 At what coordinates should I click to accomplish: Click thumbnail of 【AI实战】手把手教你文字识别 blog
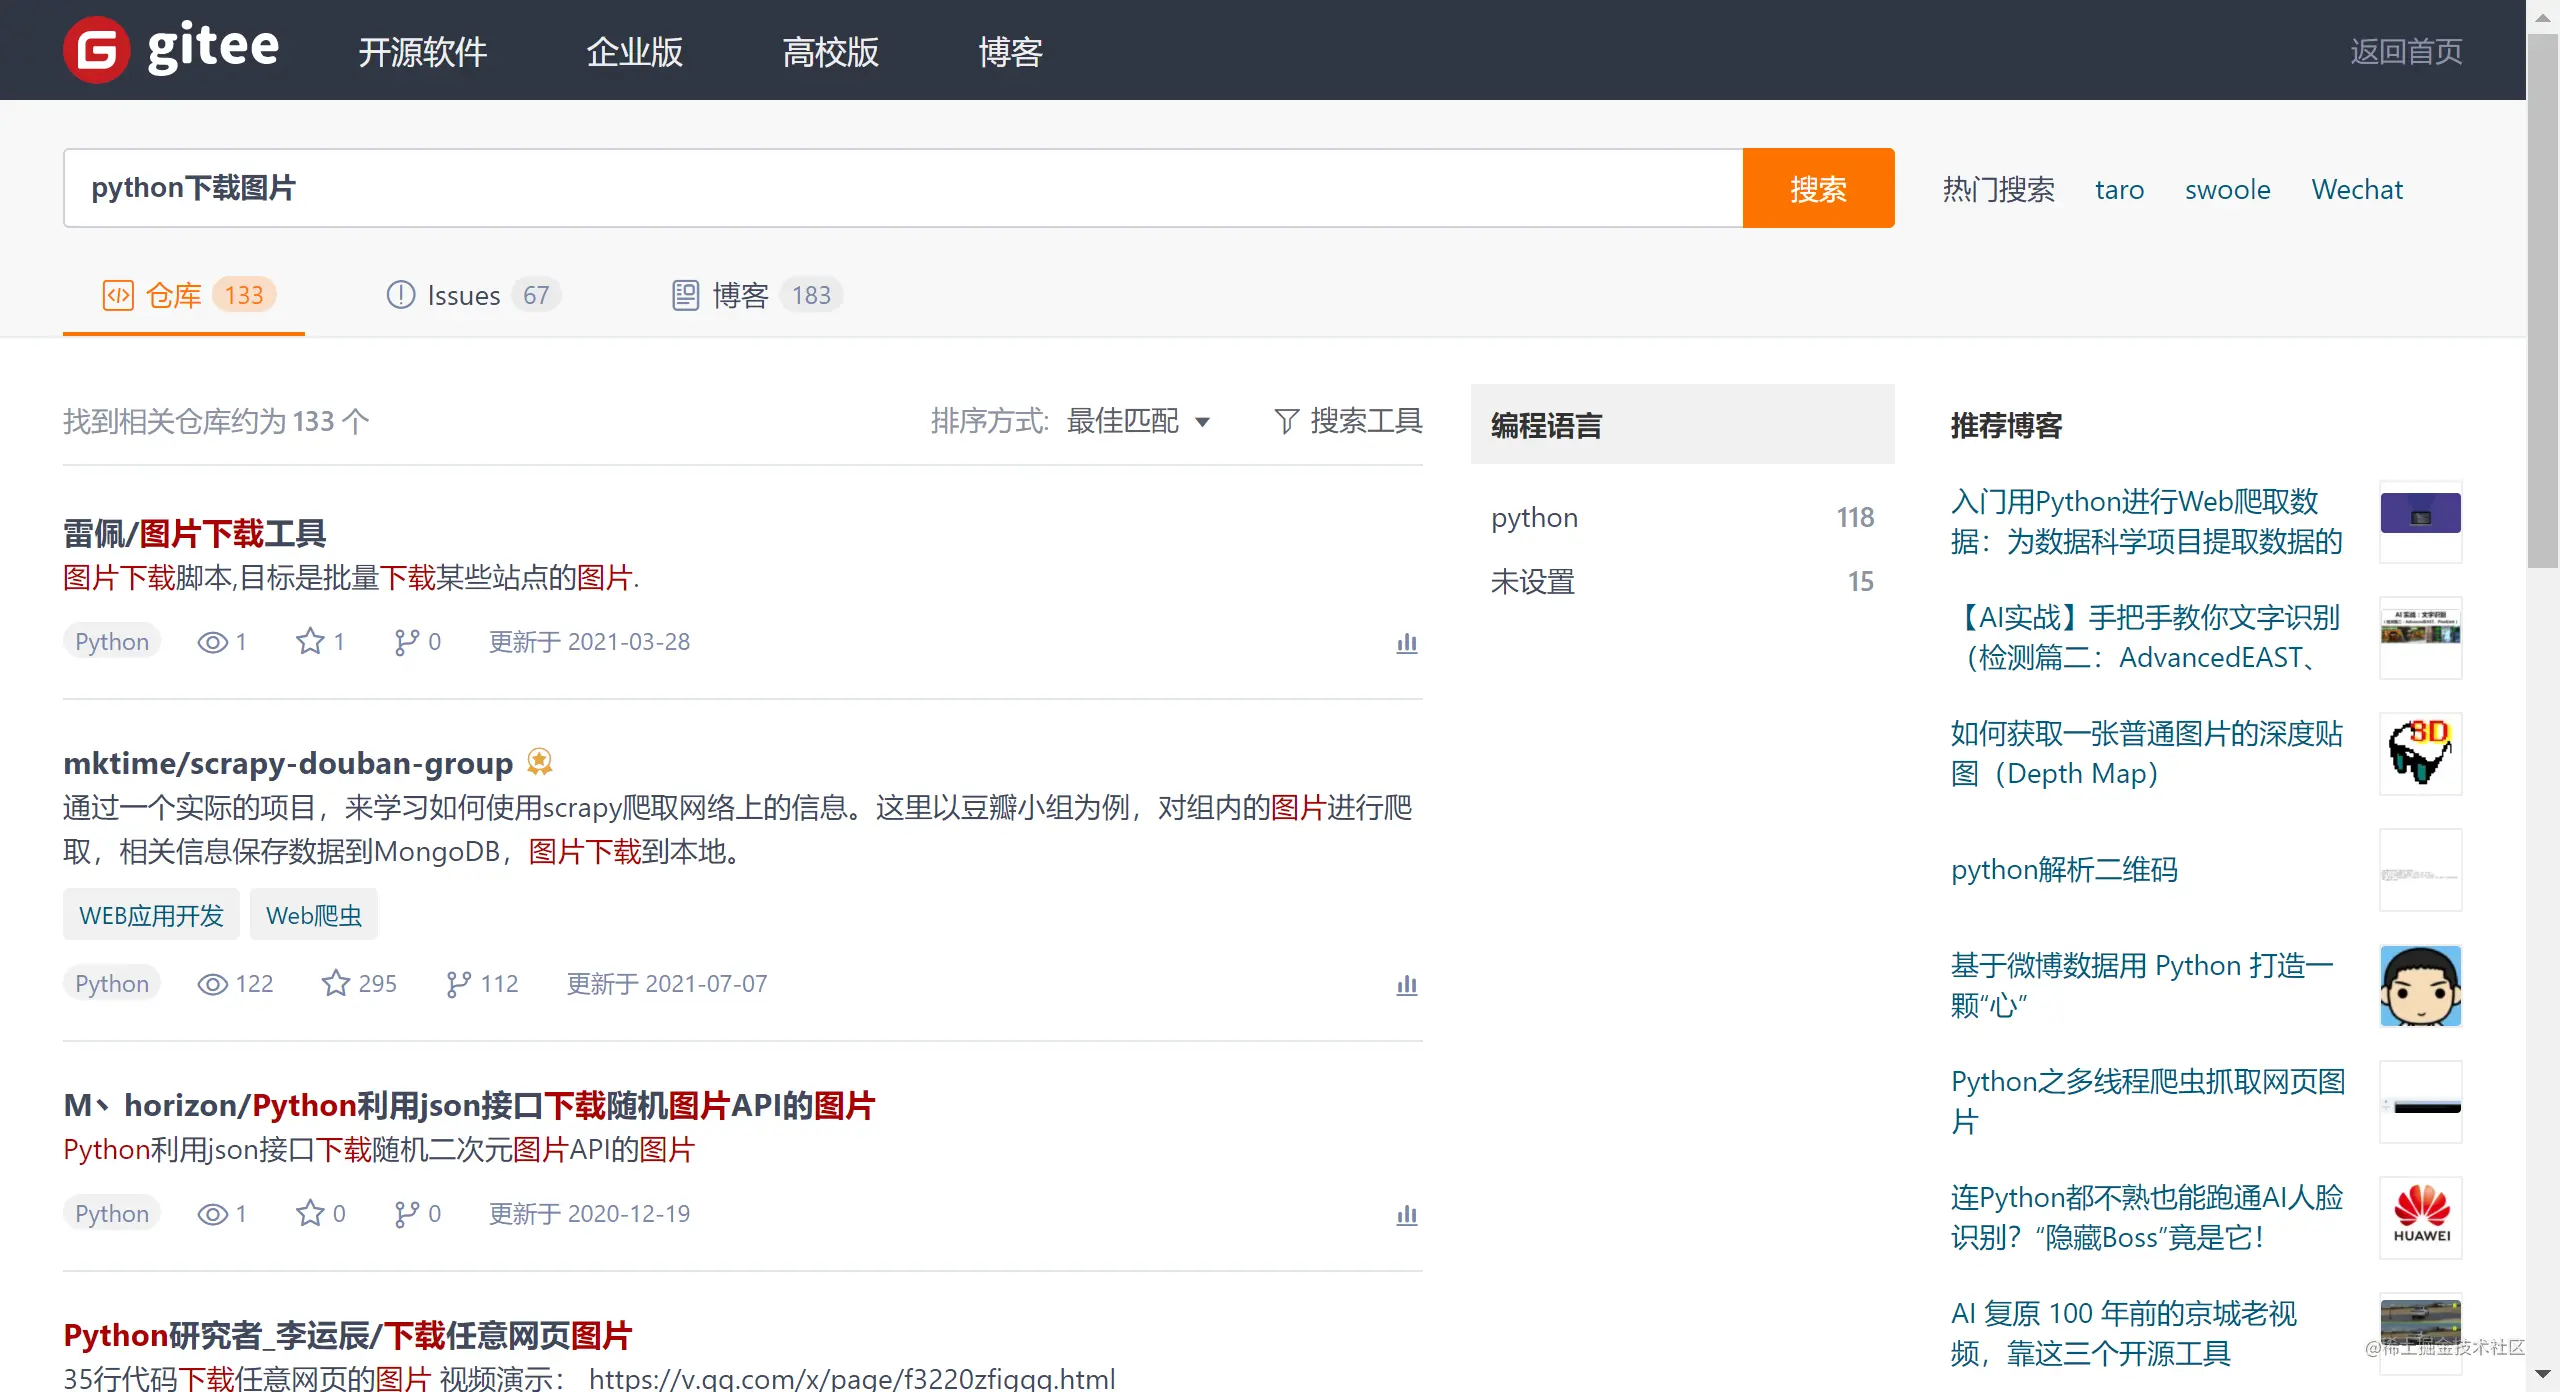(2421, 637)
